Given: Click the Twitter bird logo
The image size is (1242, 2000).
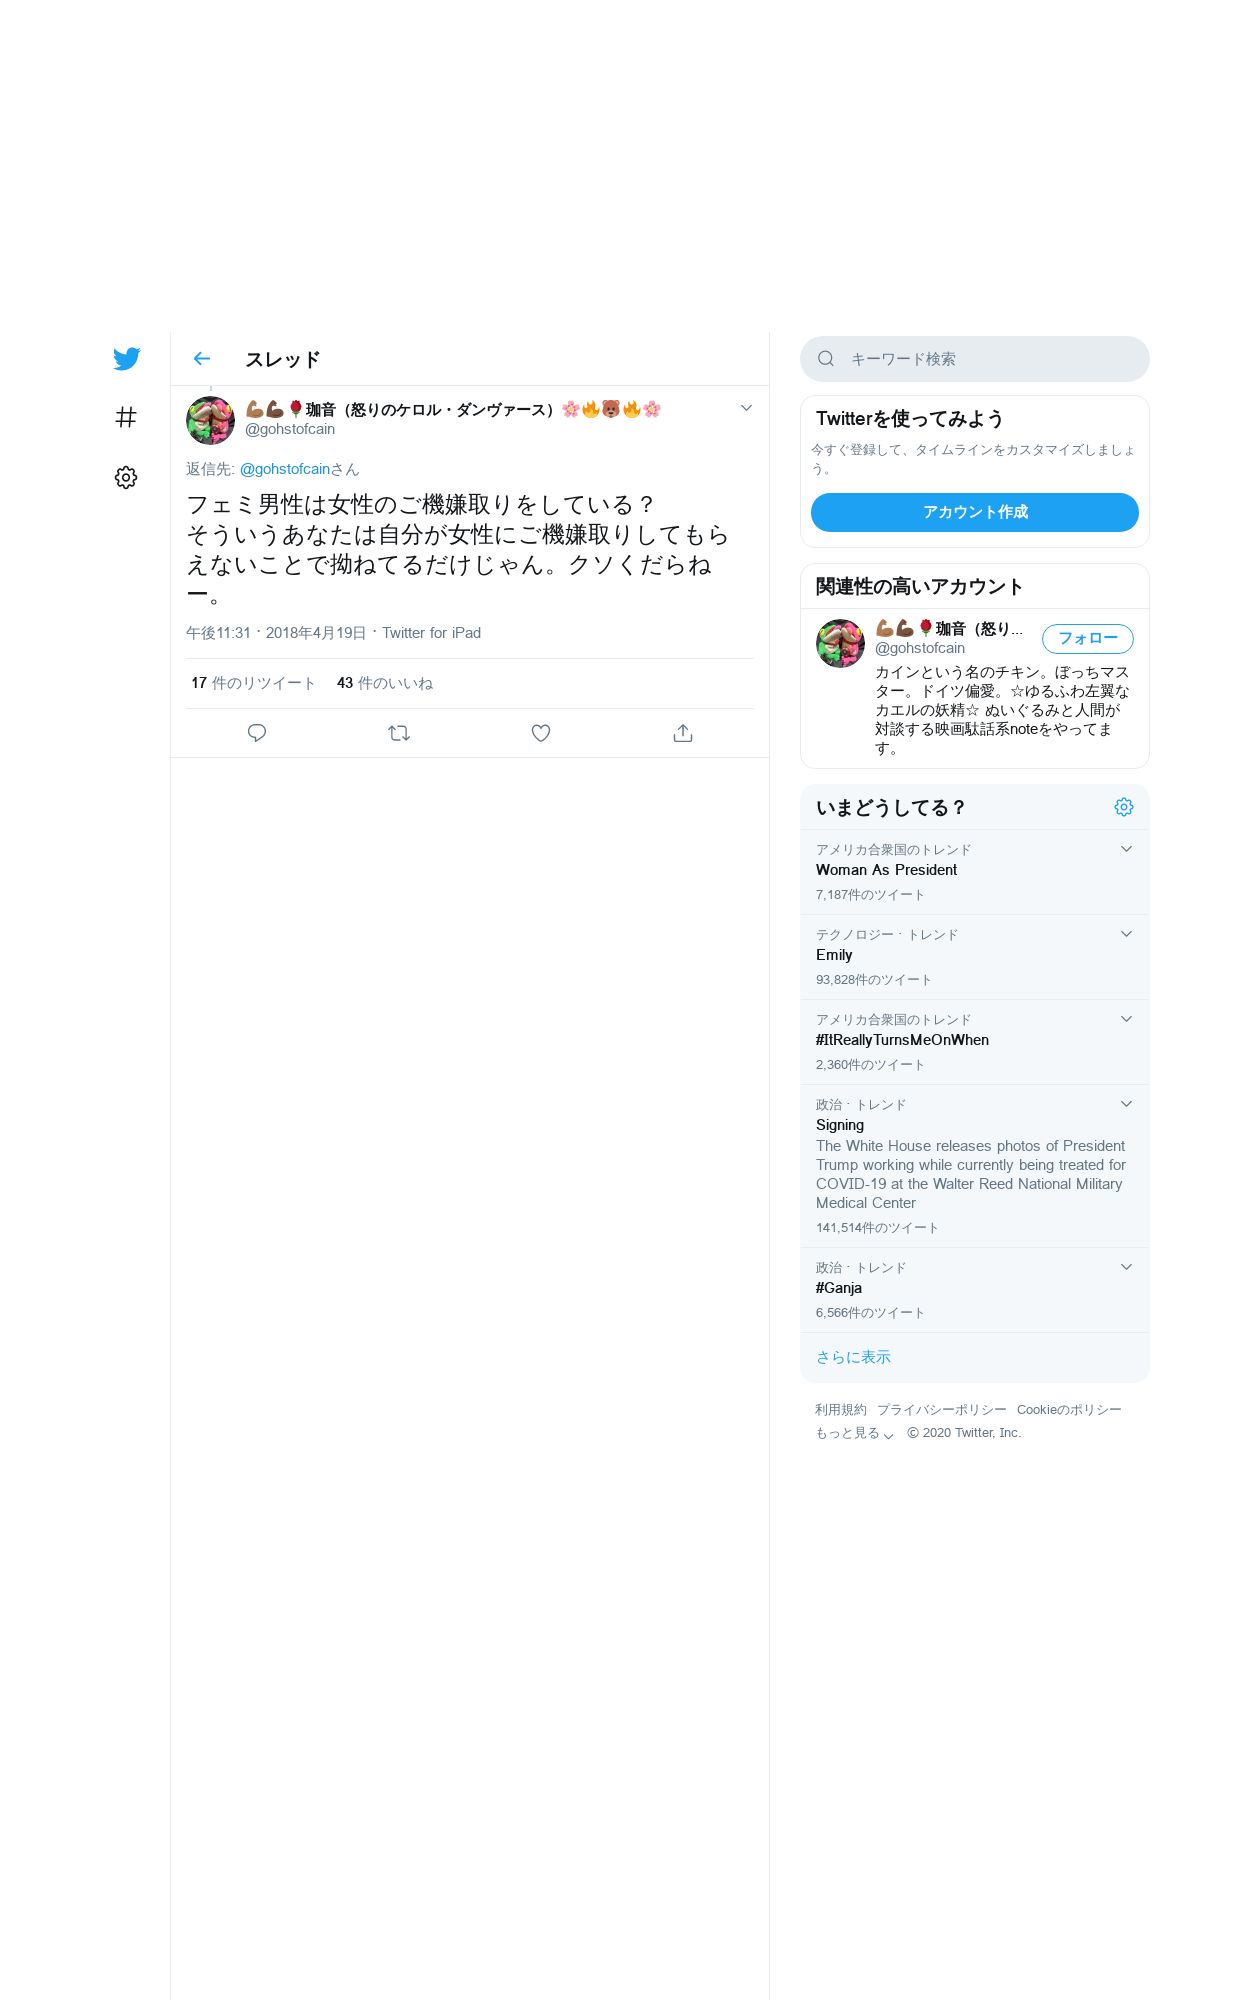Looking at the screenshot, I should 126,359.
